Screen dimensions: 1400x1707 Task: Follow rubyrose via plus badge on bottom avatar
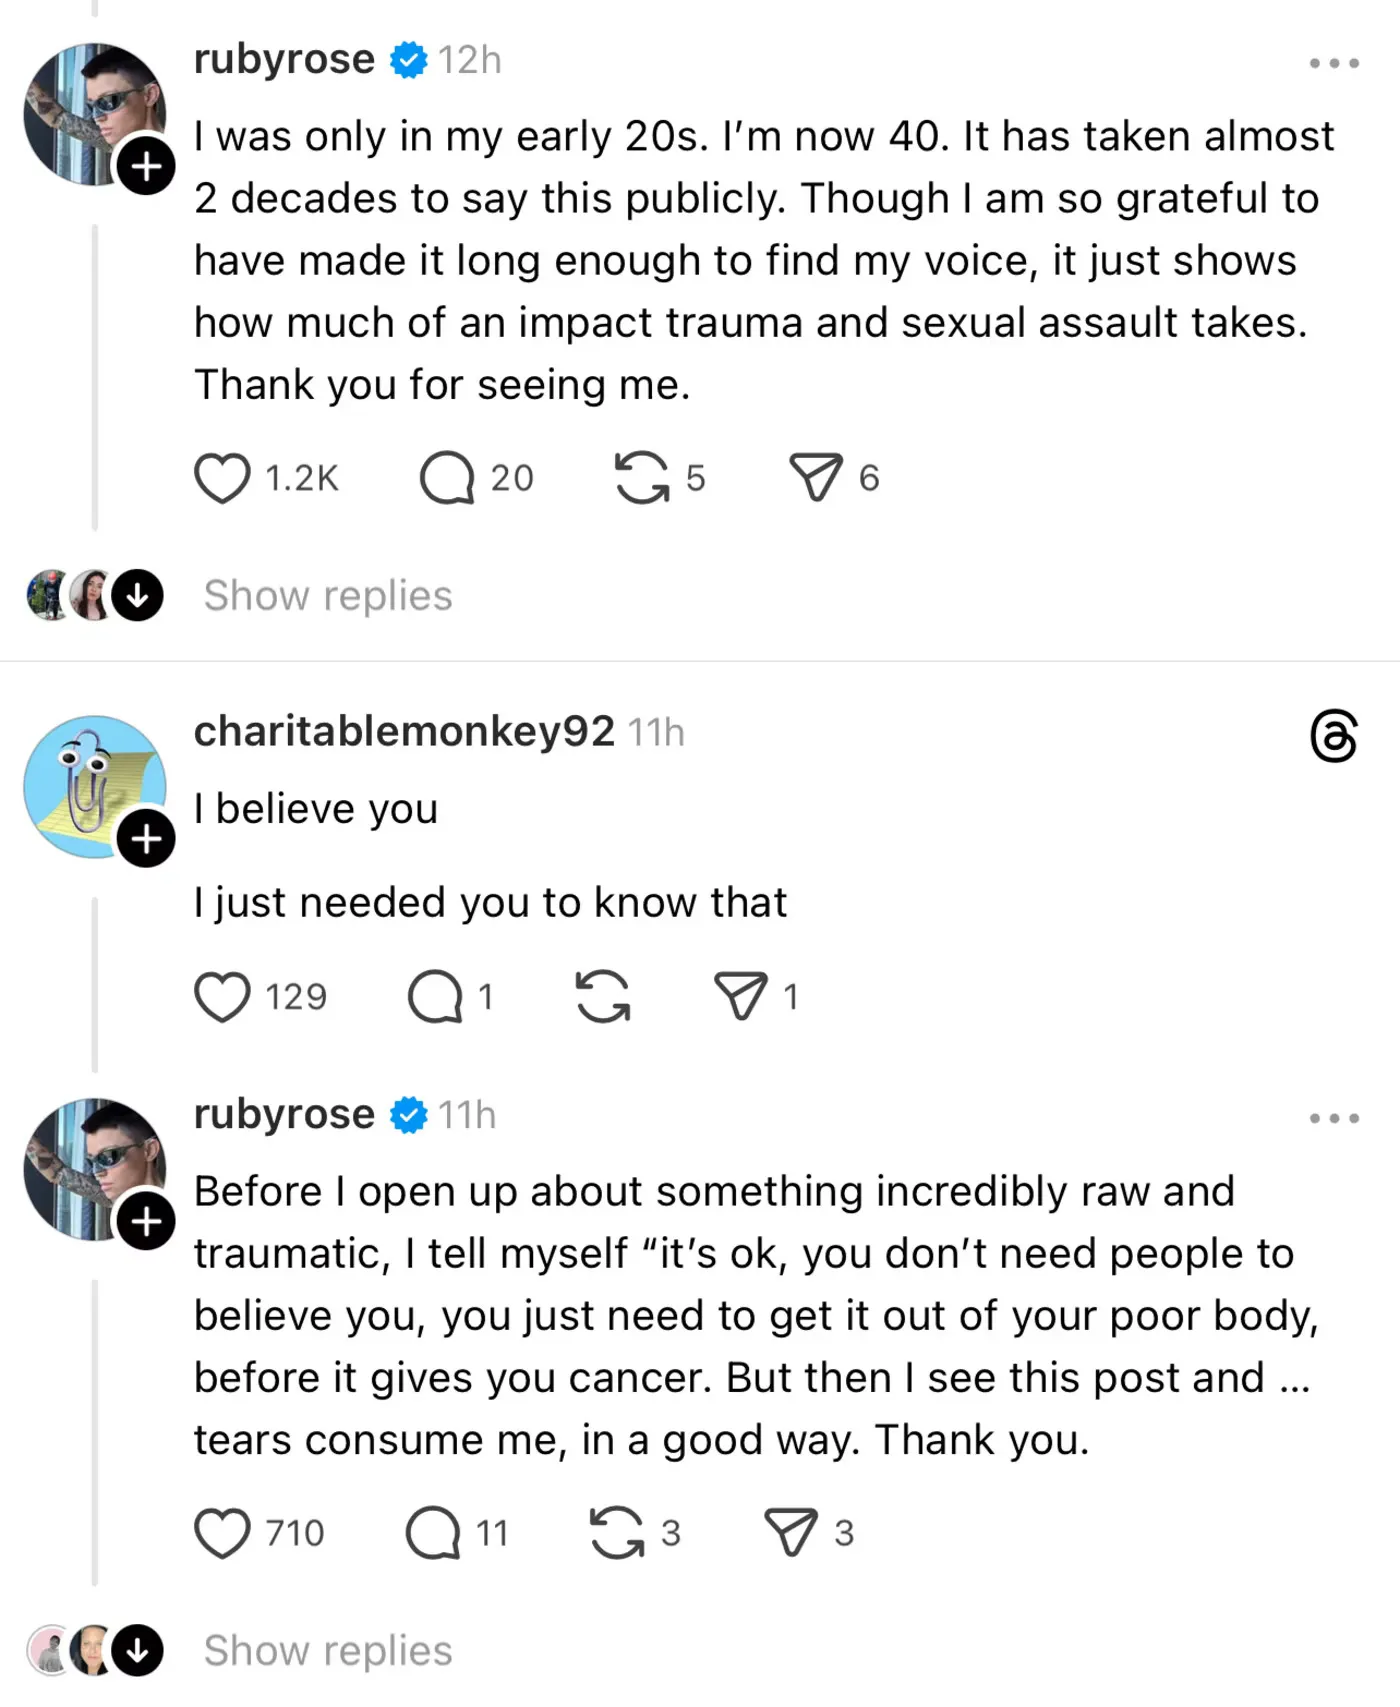[x=146, y=1221]
